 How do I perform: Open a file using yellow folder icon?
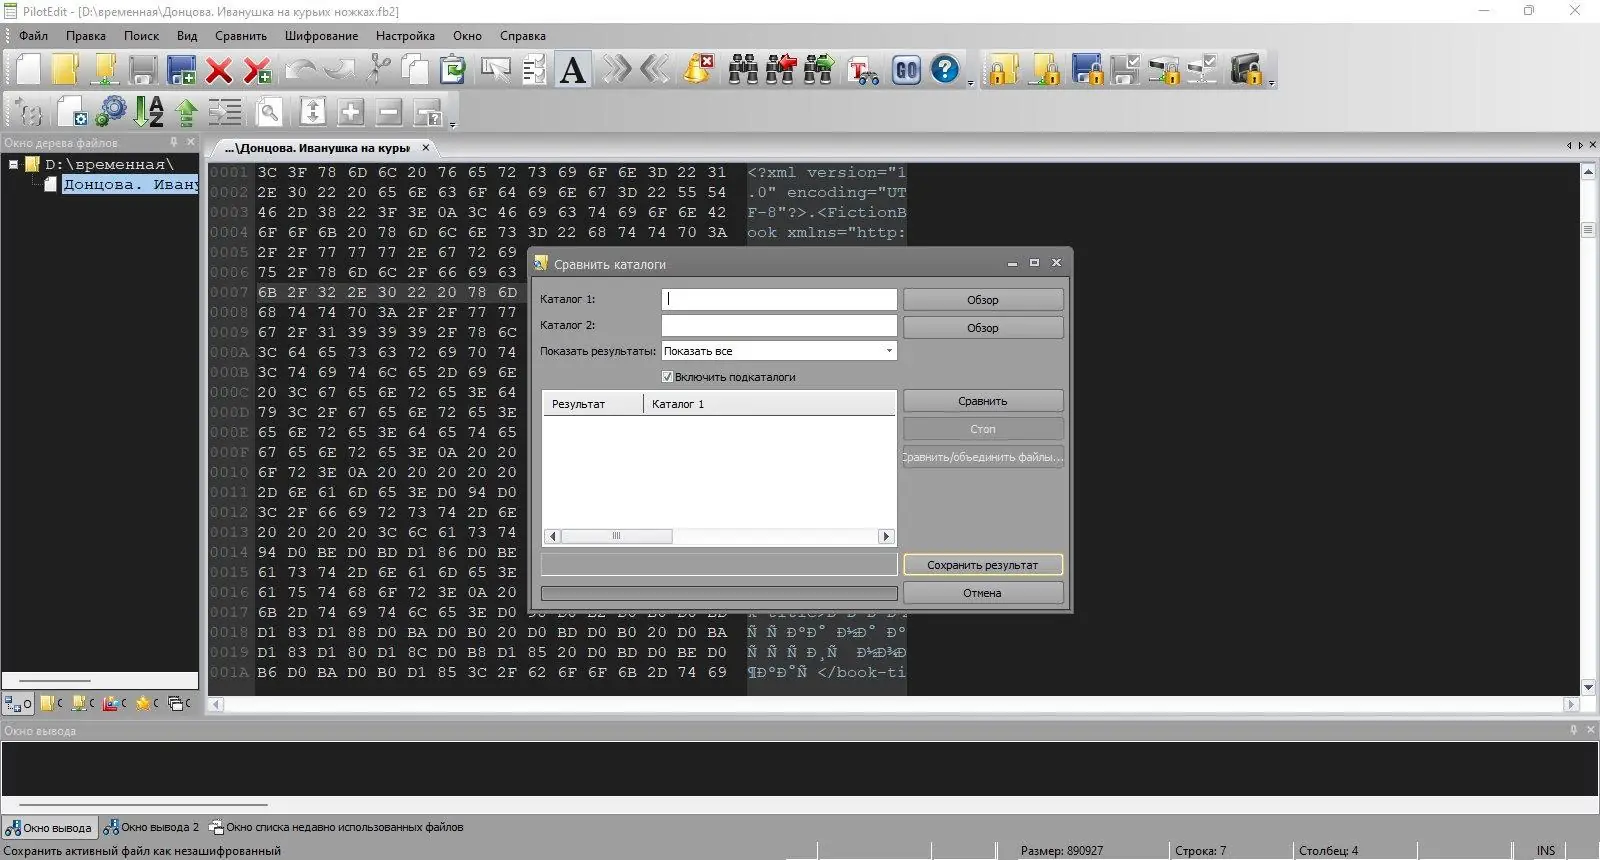[66, 70]
